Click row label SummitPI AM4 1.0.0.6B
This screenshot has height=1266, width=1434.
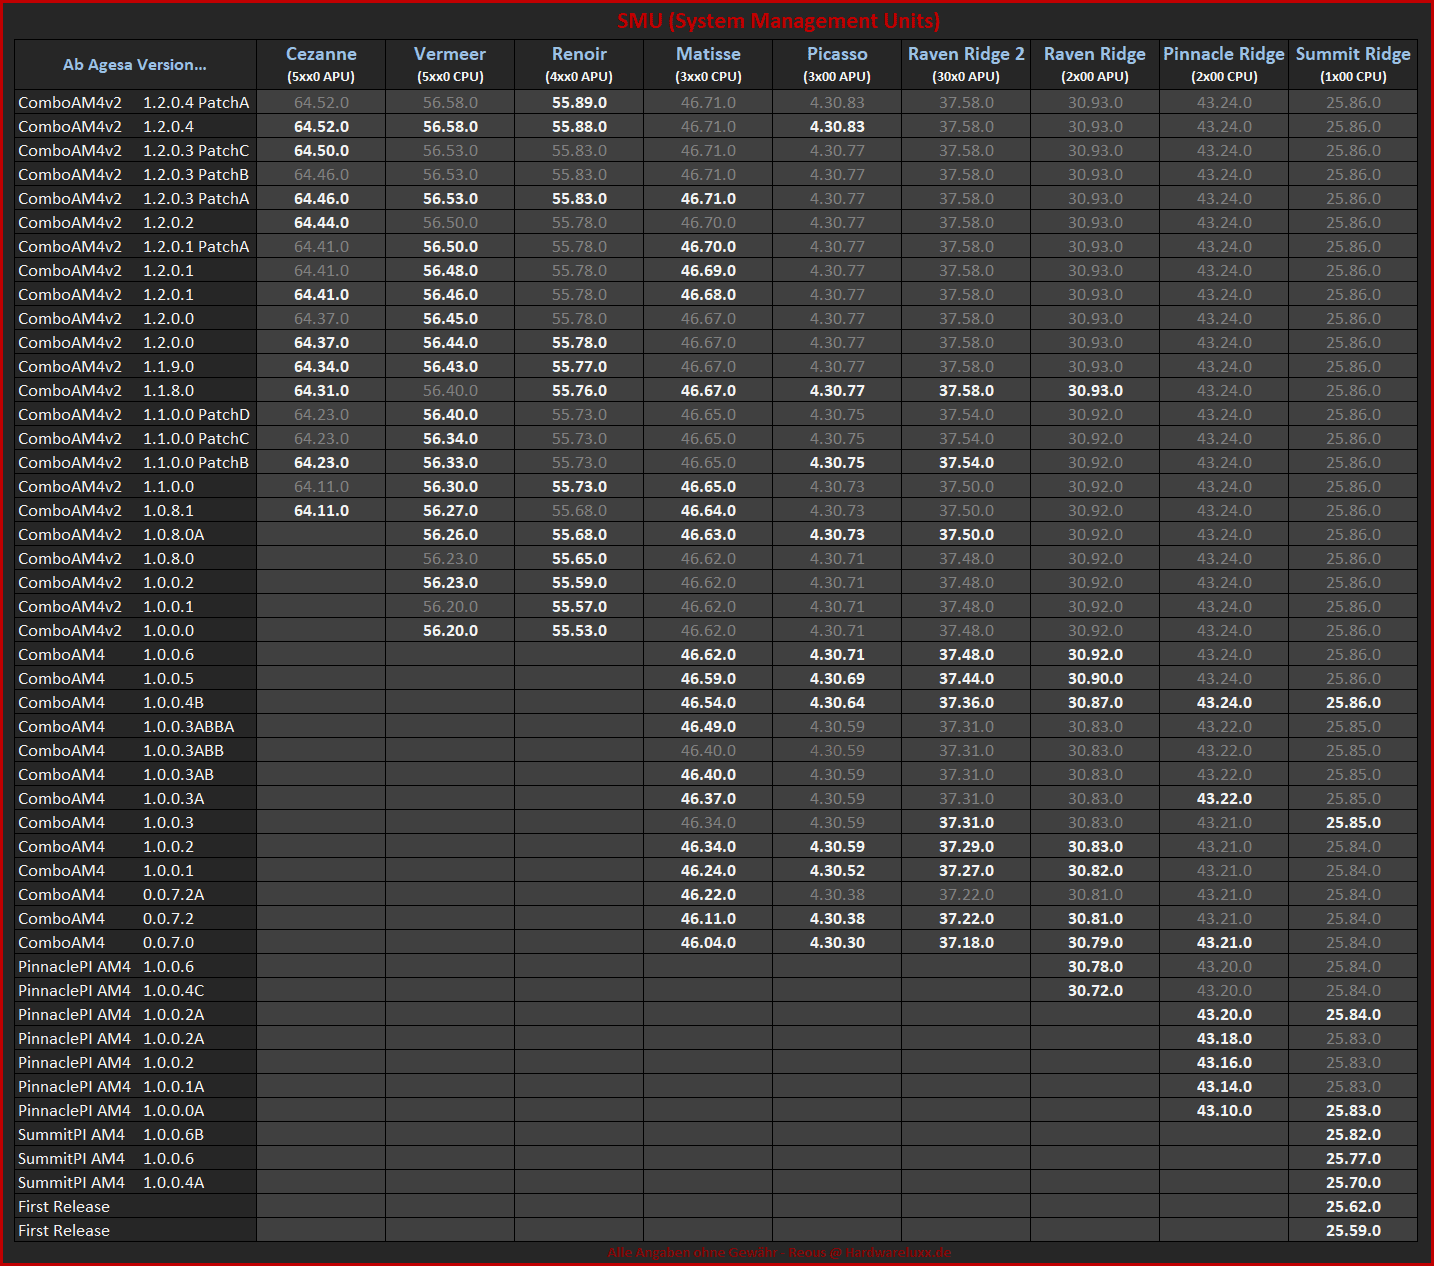click(x=135, y=1134)
